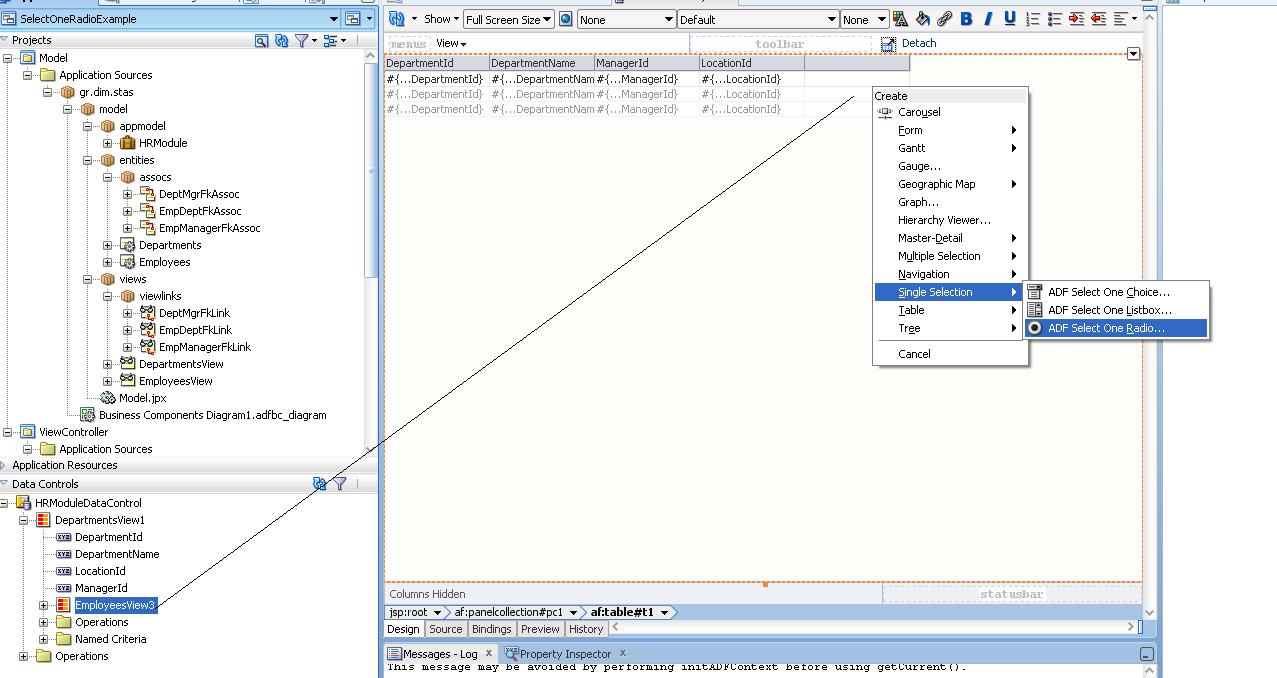Switch to the Source tab
This screenshot has width=1277, height=678.
(x=445, y=629)
